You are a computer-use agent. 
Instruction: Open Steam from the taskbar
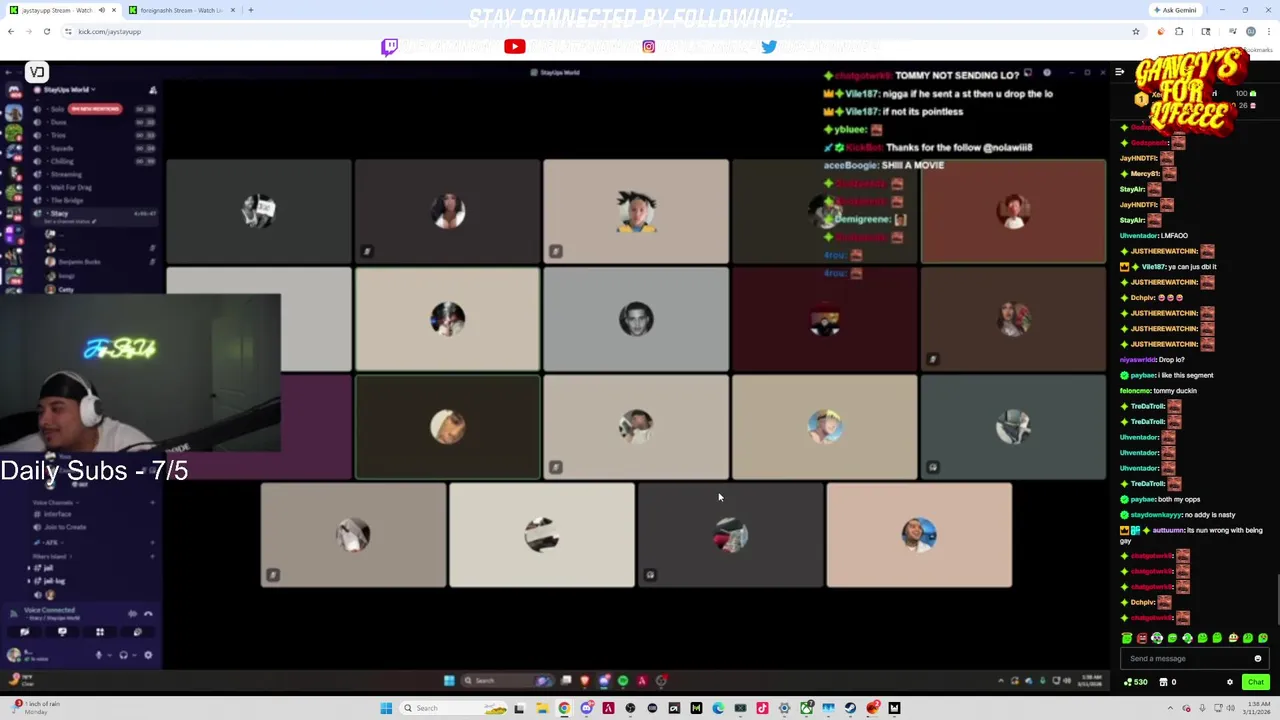[850, 708]
